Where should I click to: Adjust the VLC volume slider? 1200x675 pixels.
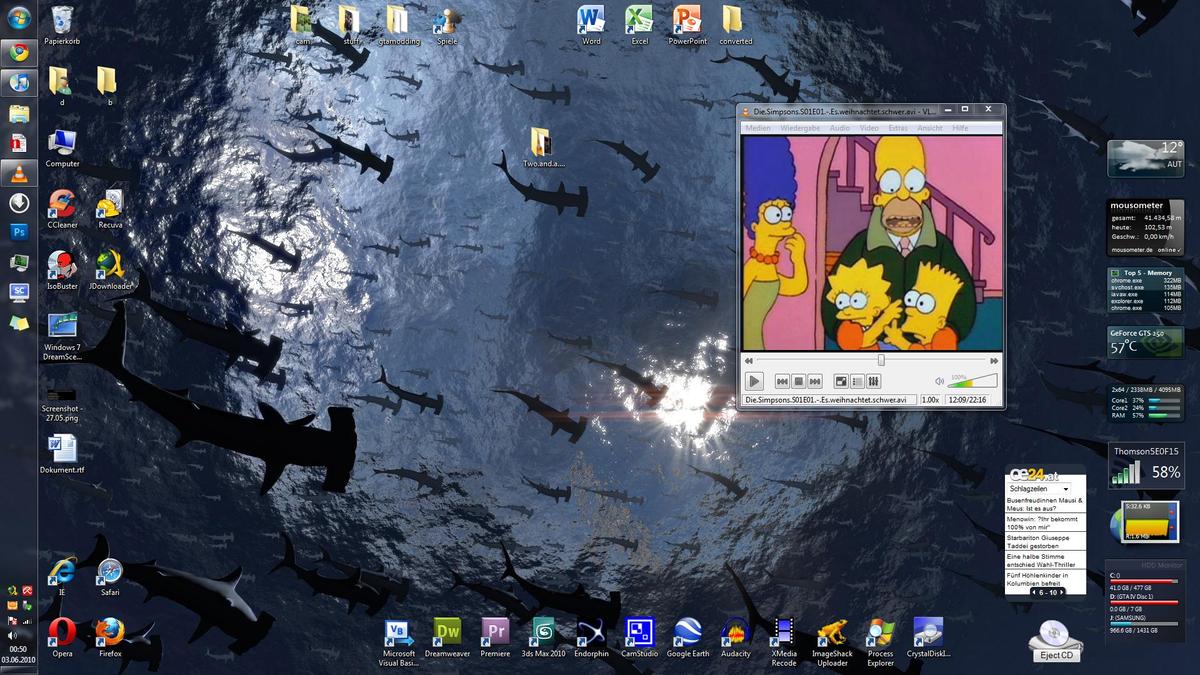973,380
